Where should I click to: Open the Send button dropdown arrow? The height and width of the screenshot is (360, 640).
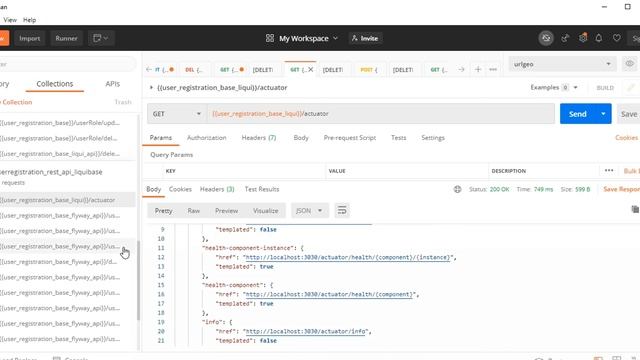pos(603,114)
